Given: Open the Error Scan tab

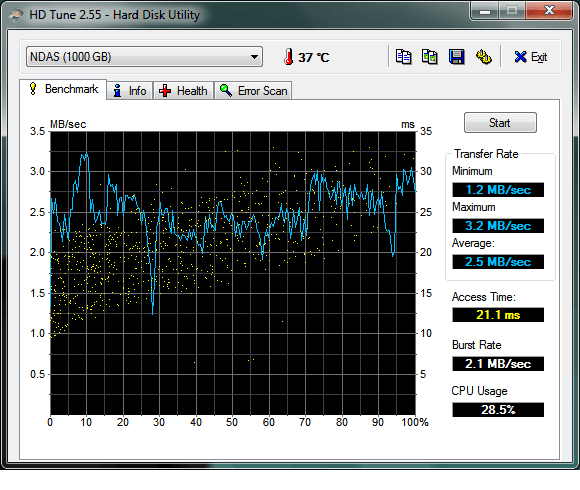Looking at the screenshot, I should pos(253,91).
